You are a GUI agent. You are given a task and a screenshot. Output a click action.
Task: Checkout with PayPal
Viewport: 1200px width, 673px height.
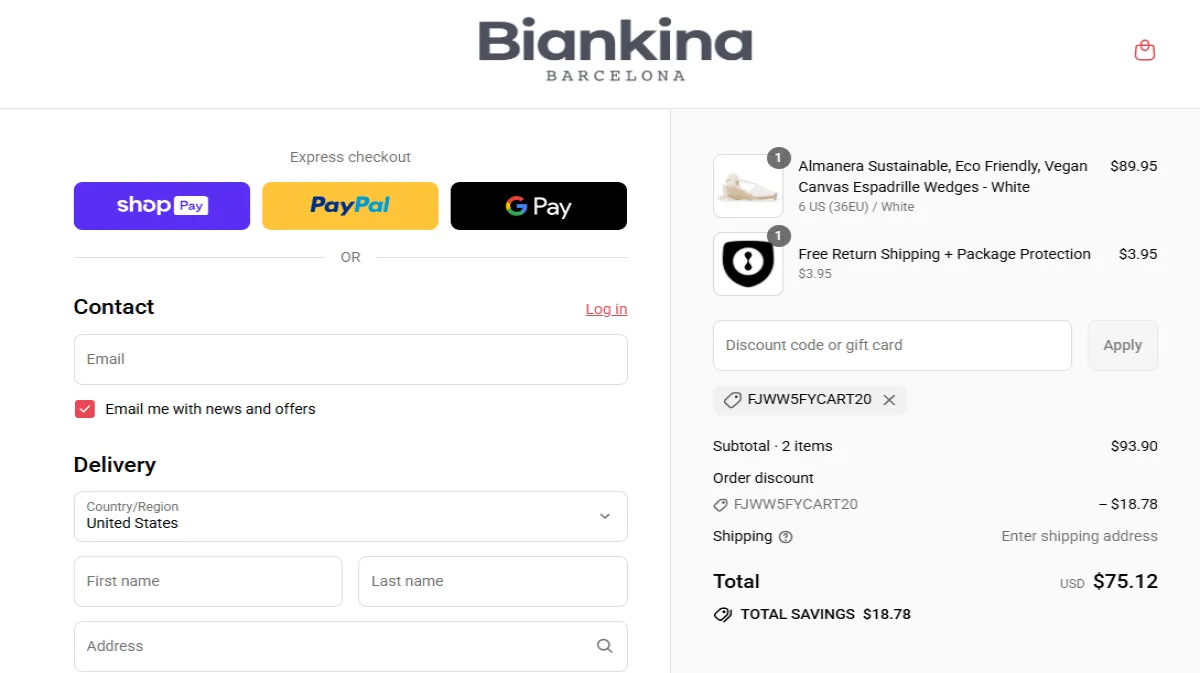pyautogui.click(x=349, y=205)
